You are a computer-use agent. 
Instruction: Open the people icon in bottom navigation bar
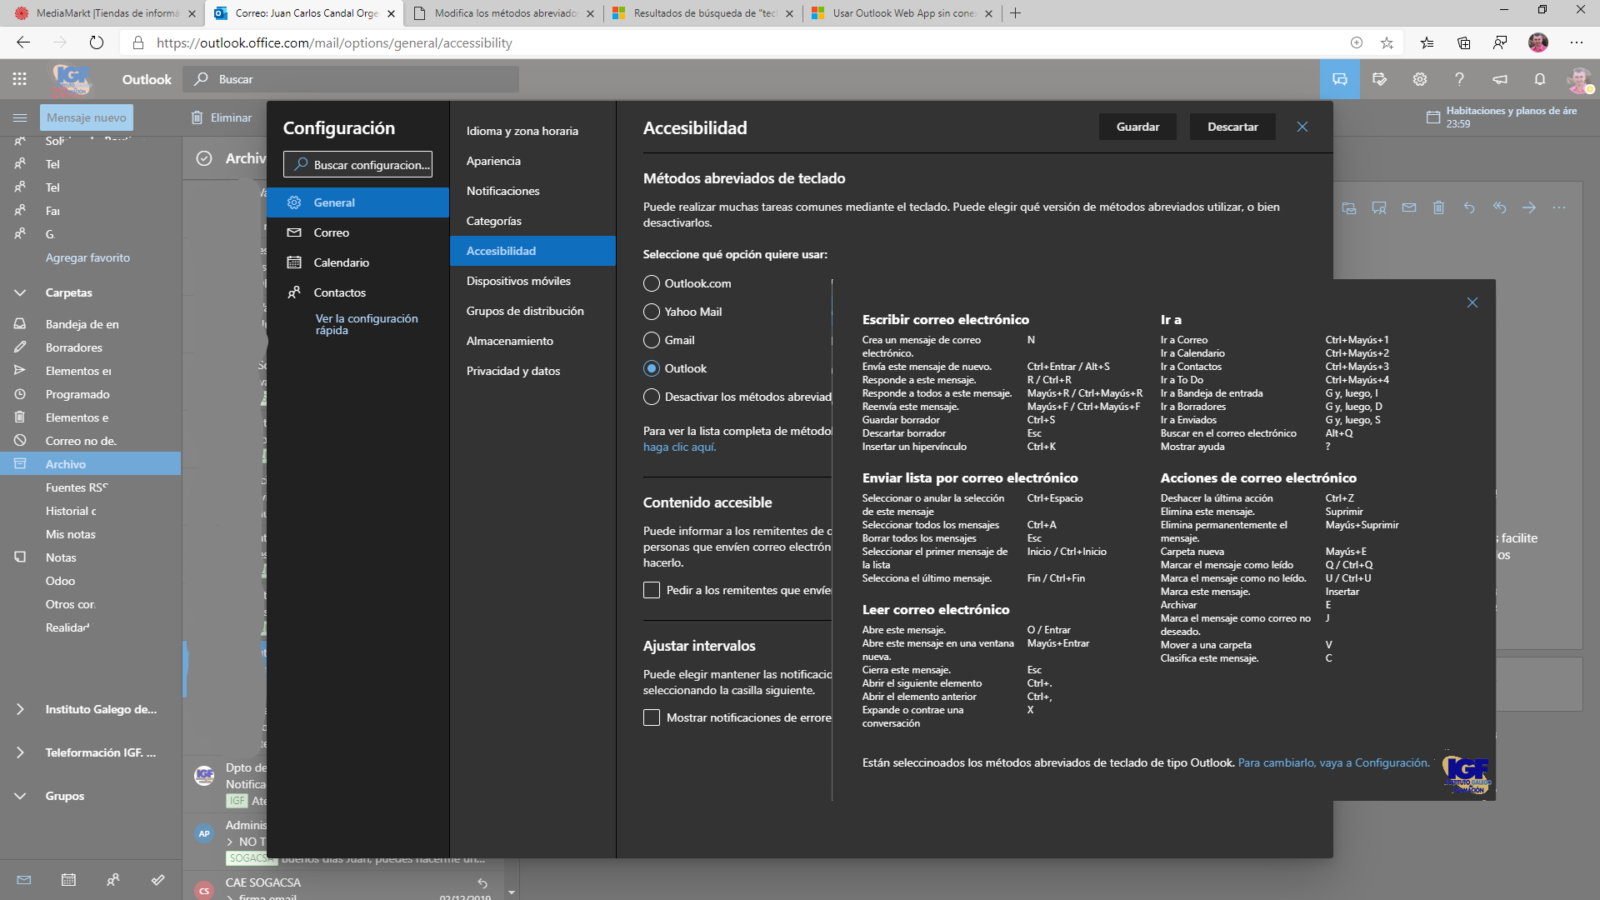(113, 880)
